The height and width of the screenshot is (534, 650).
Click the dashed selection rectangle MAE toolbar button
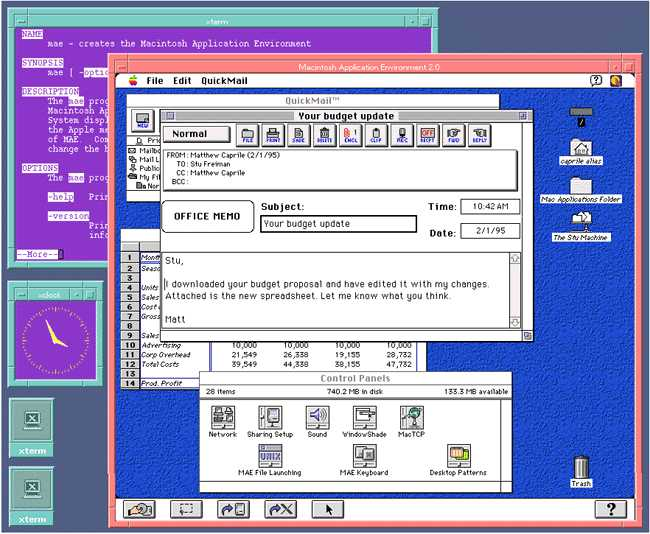point(187,510)
